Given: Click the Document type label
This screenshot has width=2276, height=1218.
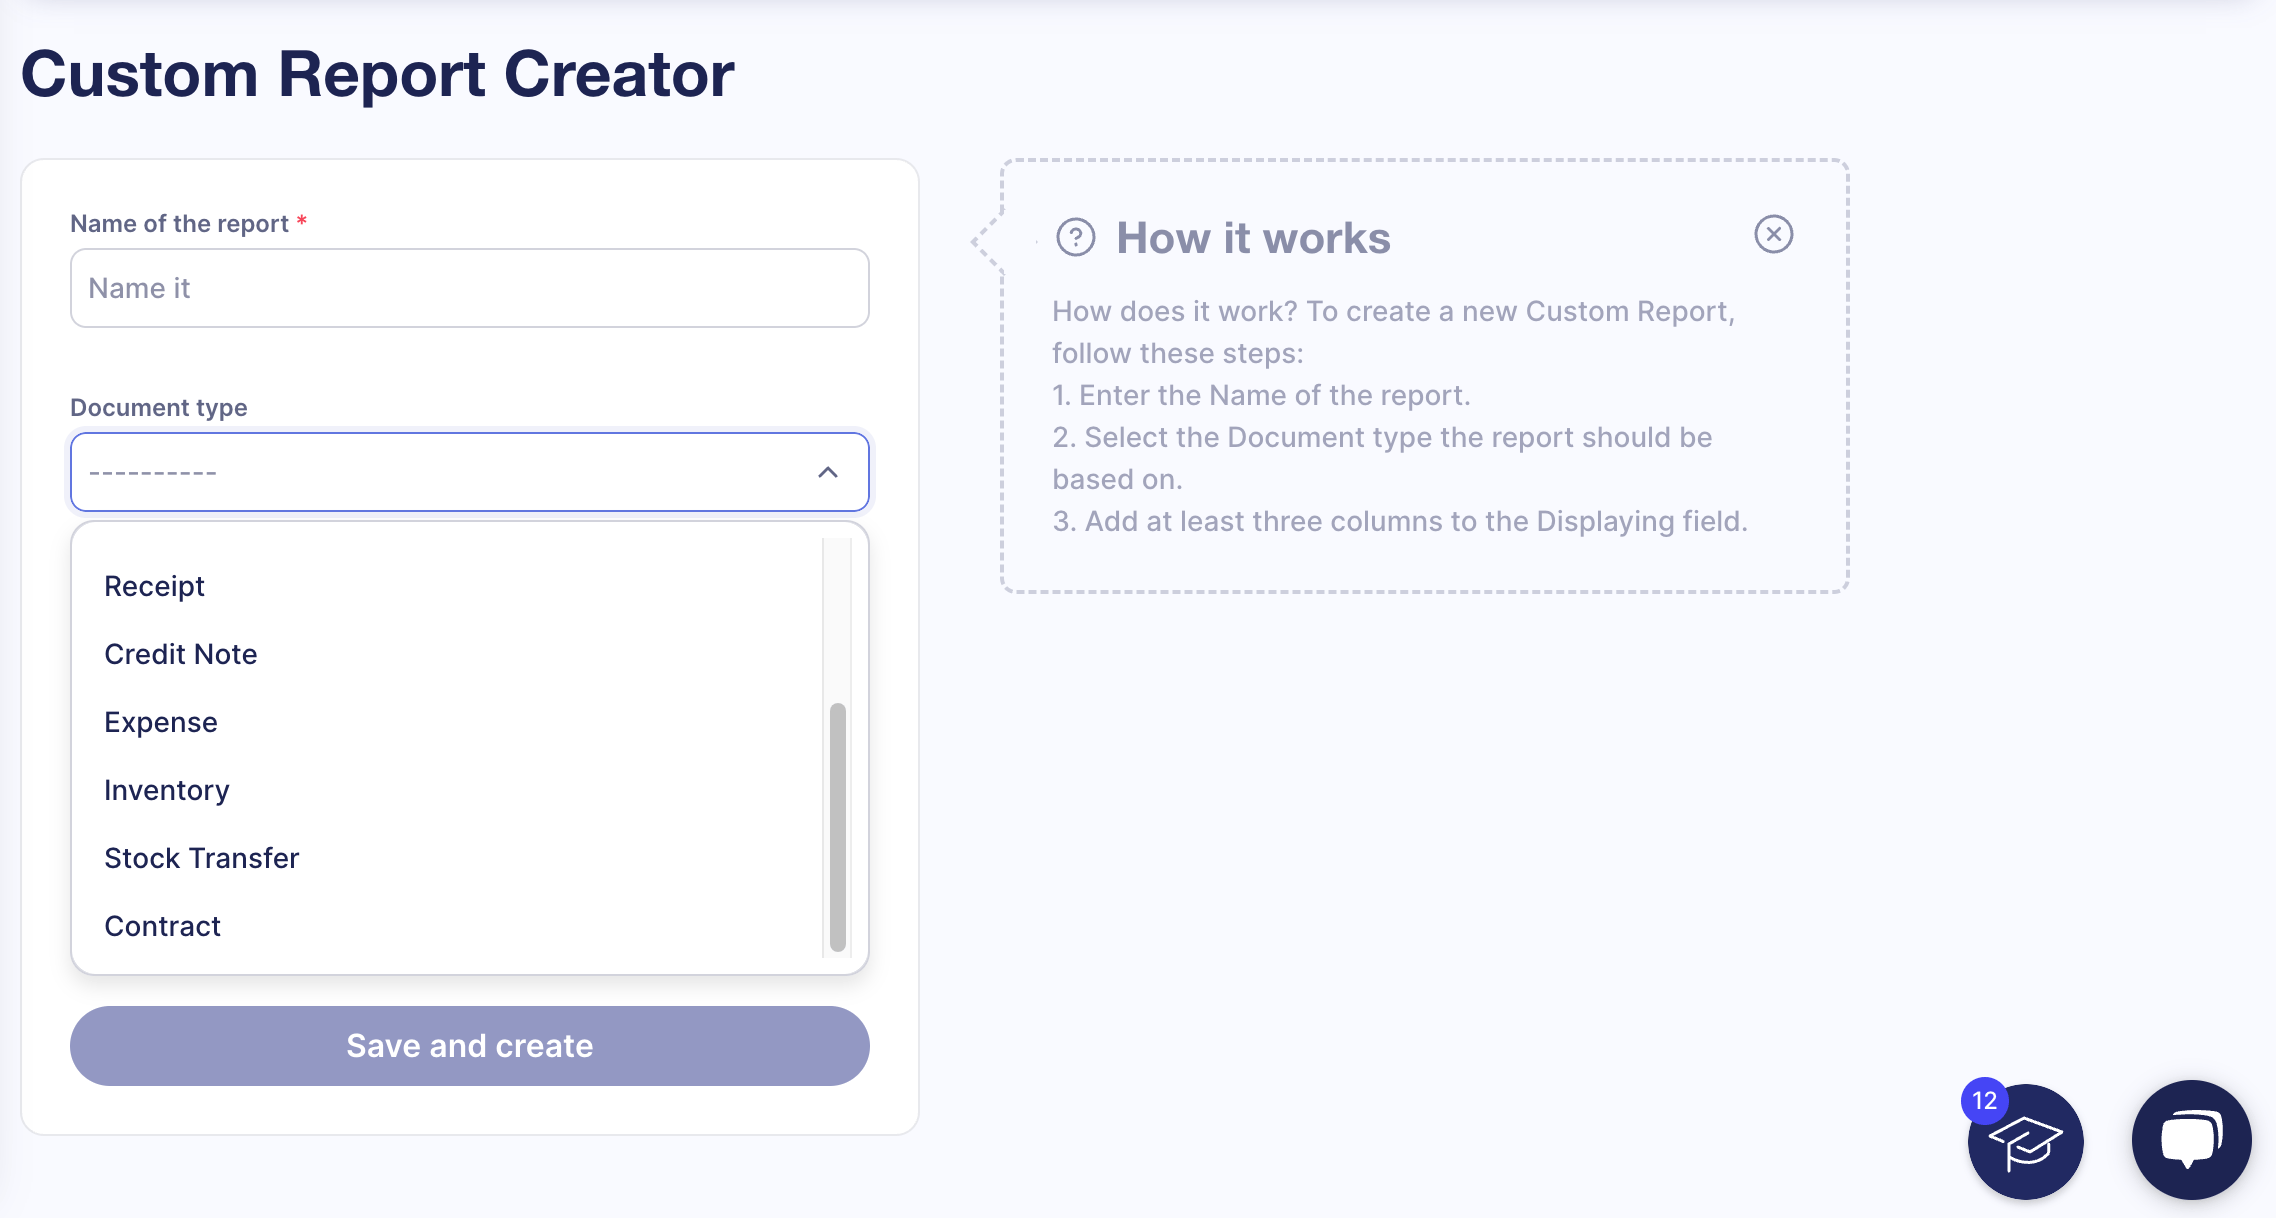Looking at the screenshot, I should [x=158, y=408].
